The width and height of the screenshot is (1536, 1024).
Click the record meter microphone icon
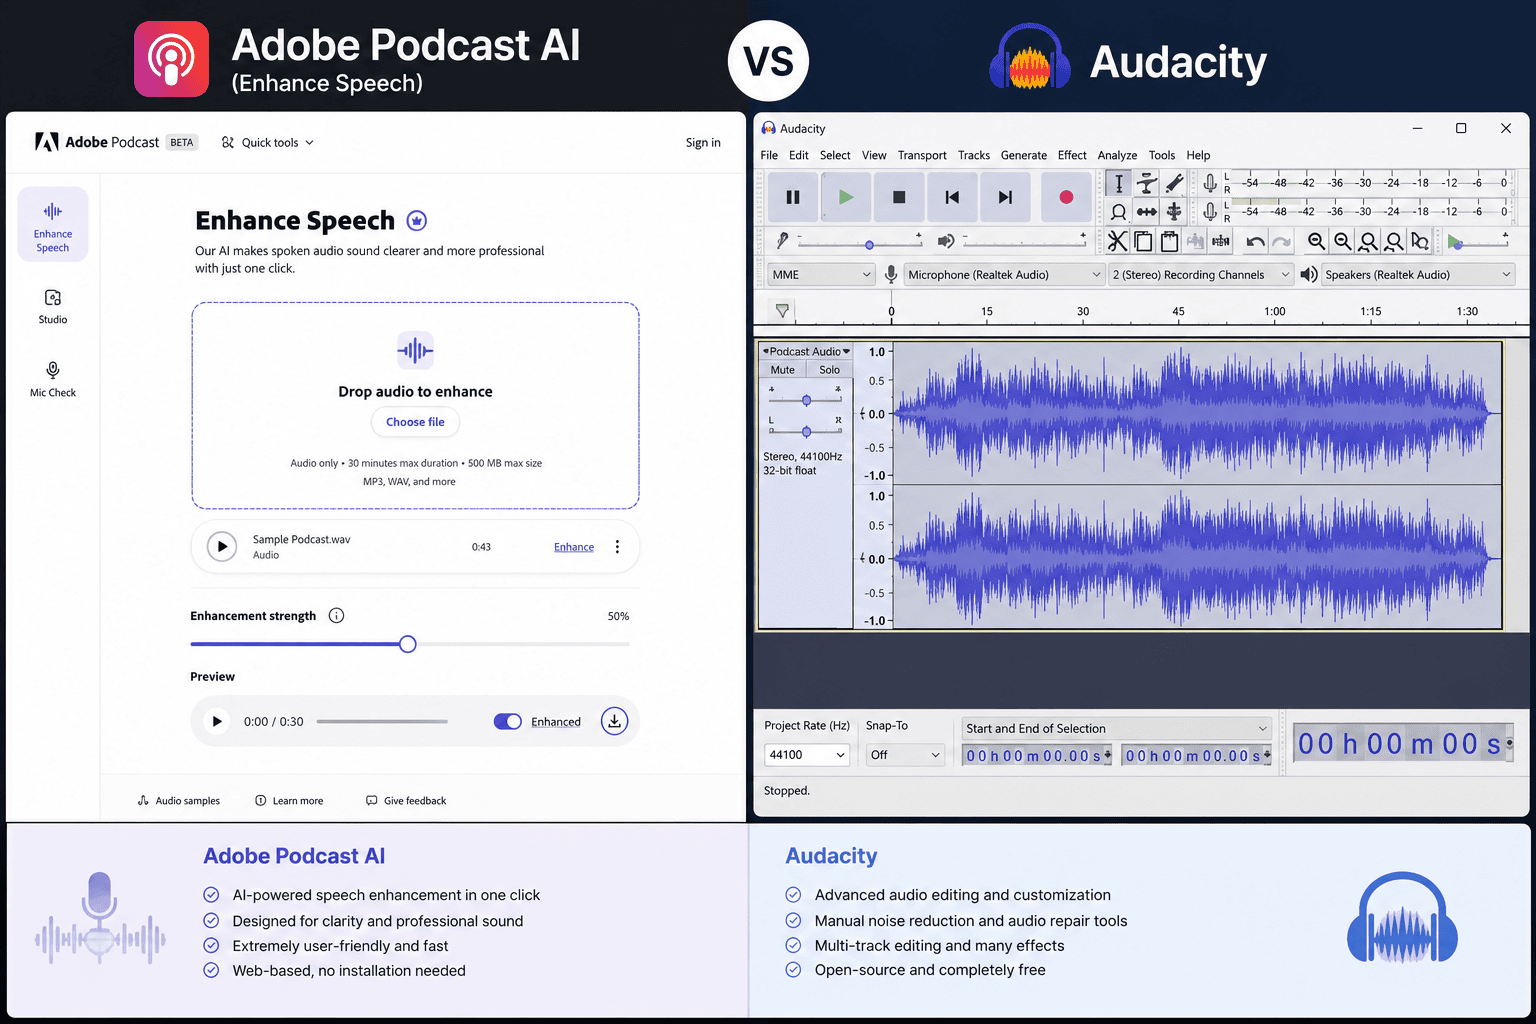click(1210, 183)
